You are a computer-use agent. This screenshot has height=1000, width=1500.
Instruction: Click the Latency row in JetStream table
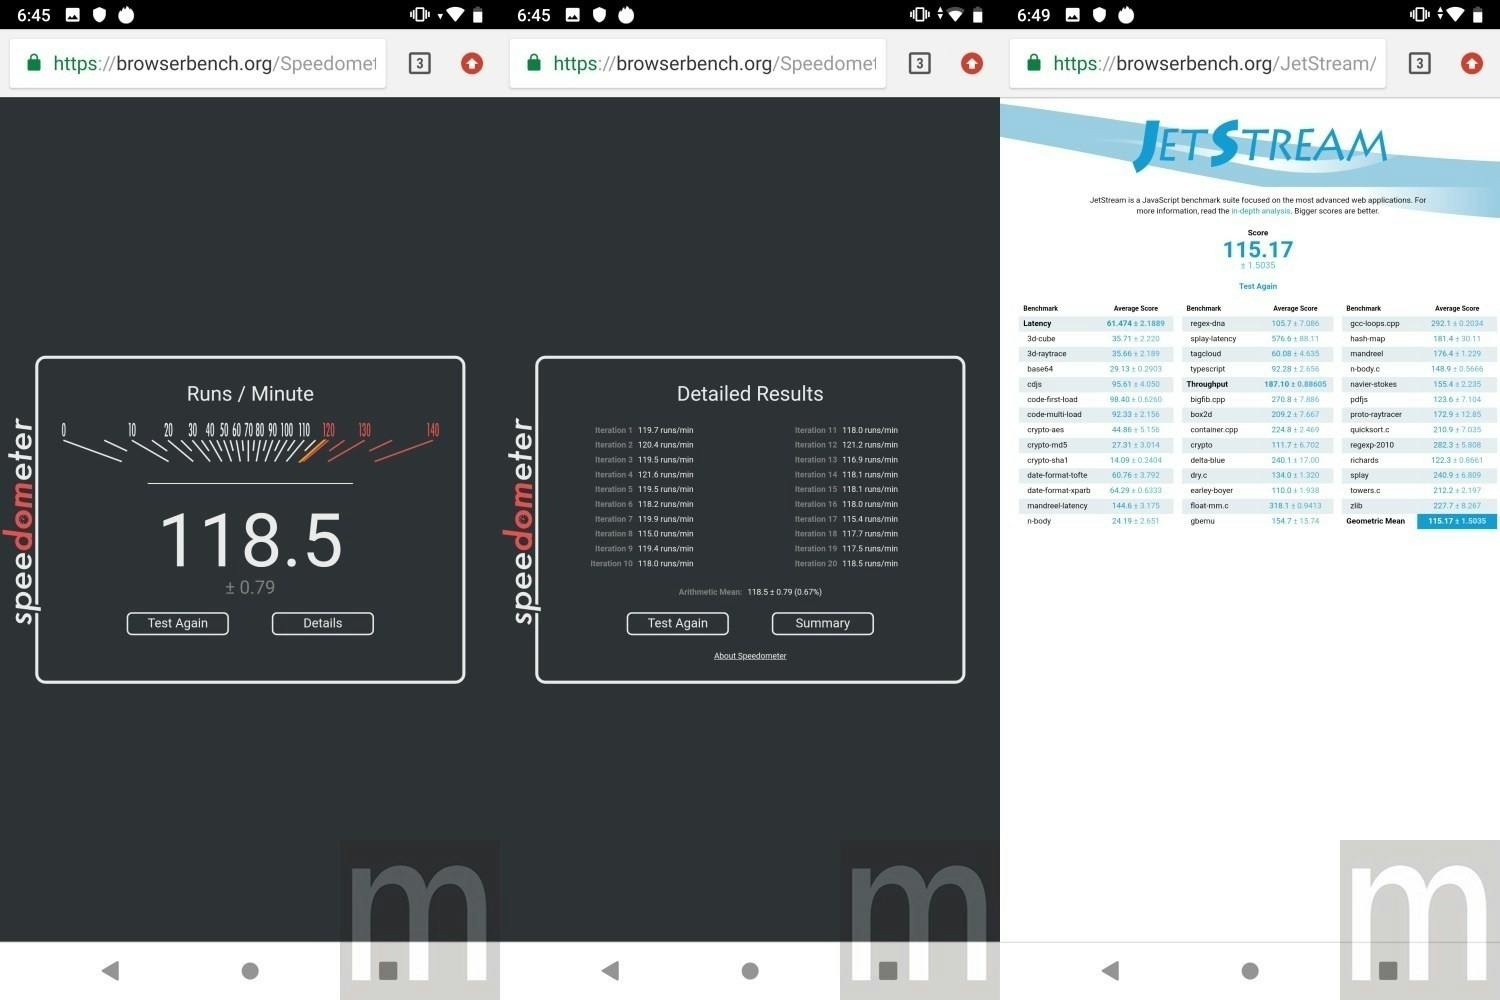pos(1096,323)
